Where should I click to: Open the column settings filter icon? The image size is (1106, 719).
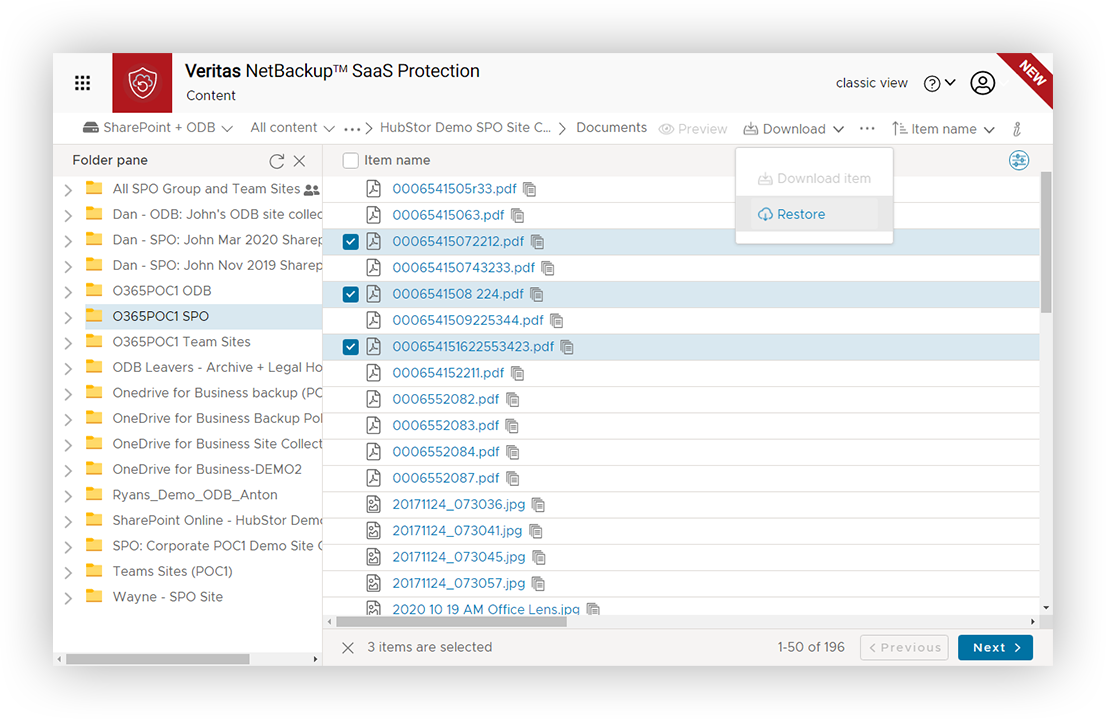(x=1019, y=160)
